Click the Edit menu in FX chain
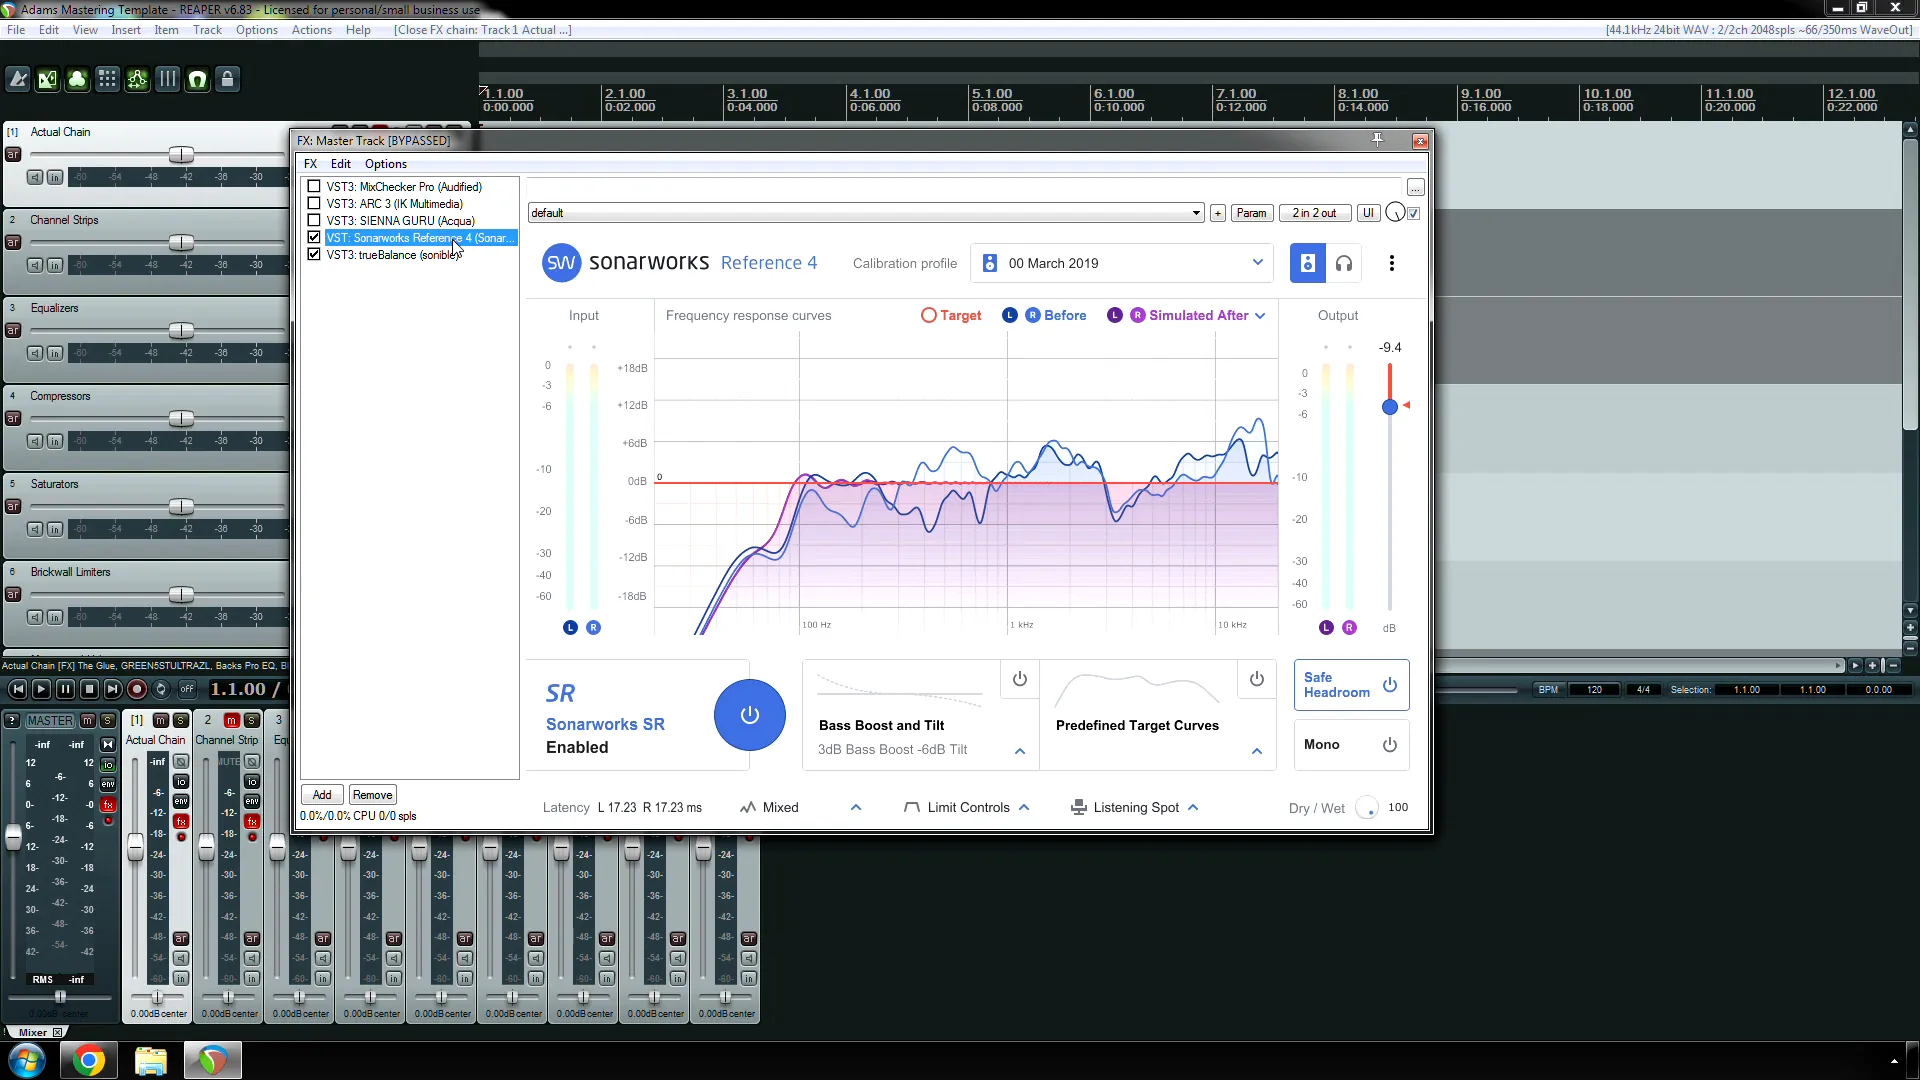 (340, 164)
